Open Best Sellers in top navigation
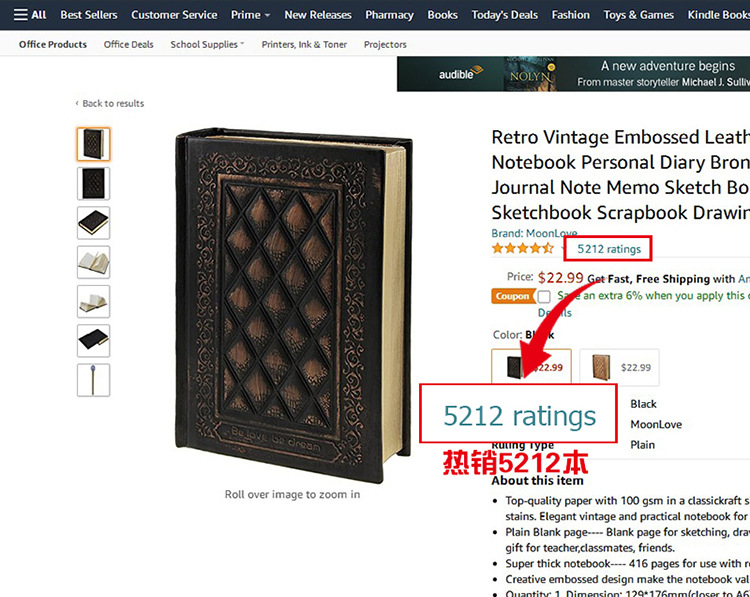This screenshot has width=750, height=597. click(x=88, y=15)
